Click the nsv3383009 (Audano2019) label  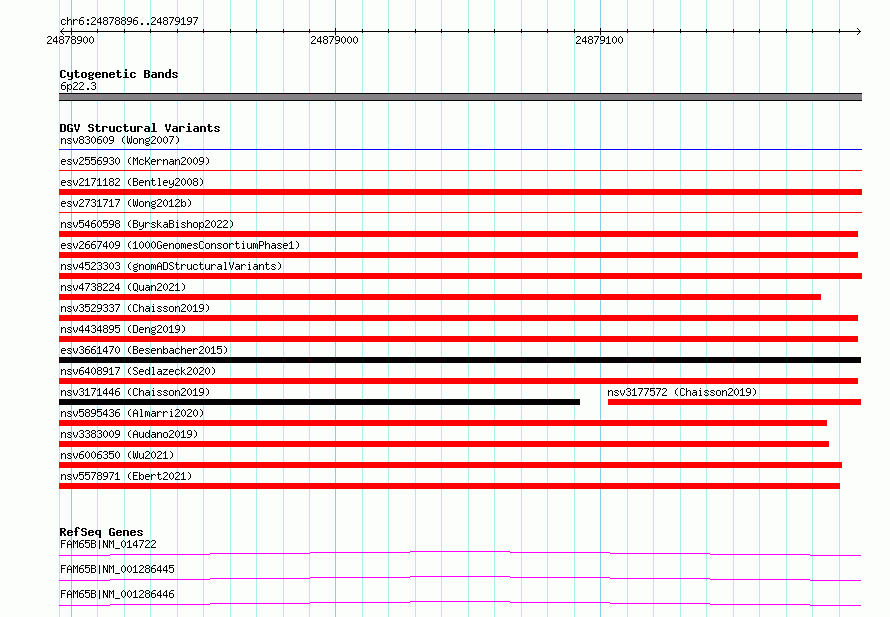(x=129, y=434)
